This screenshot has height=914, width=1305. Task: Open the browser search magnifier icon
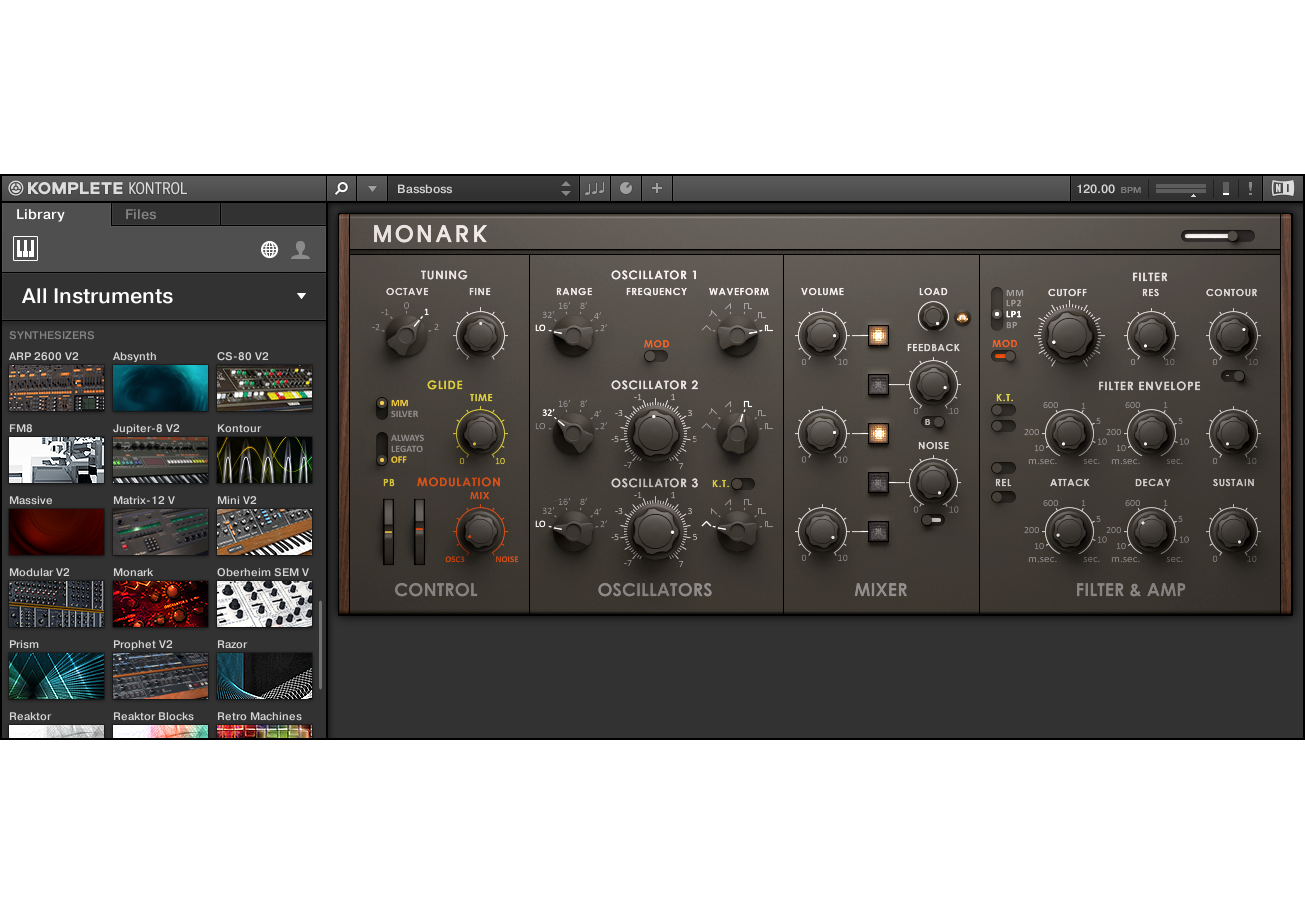(341, 188)
